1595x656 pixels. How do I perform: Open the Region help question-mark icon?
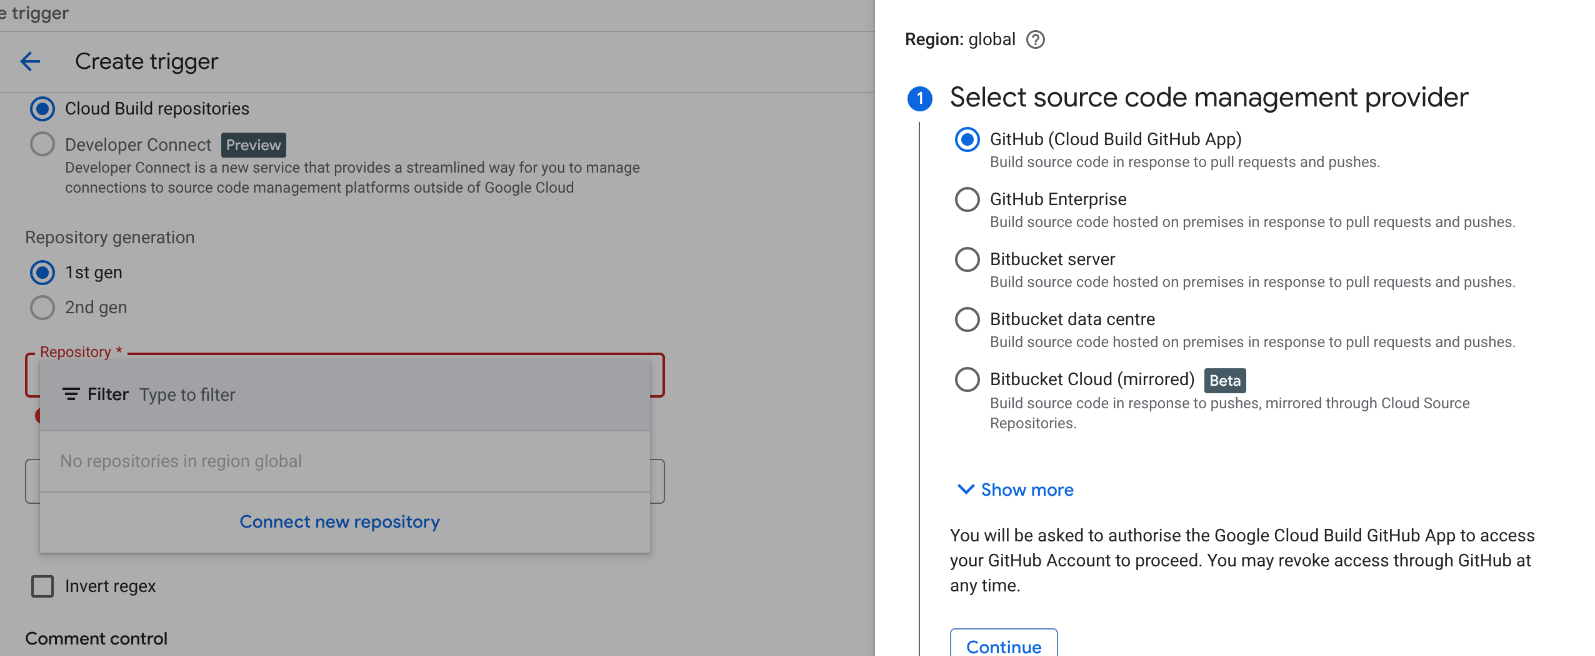coord(1036,40)
